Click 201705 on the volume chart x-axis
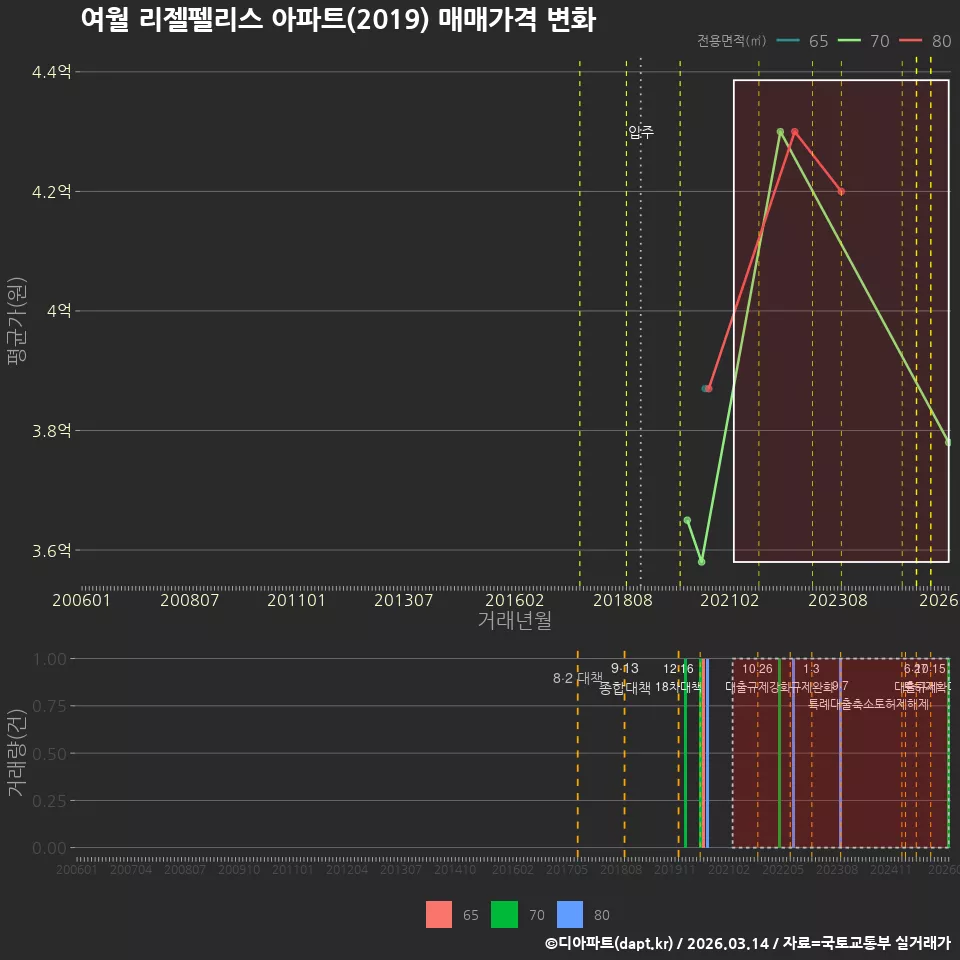The width and height of the screenshot is (960, 960). click(x=566, y=869)
